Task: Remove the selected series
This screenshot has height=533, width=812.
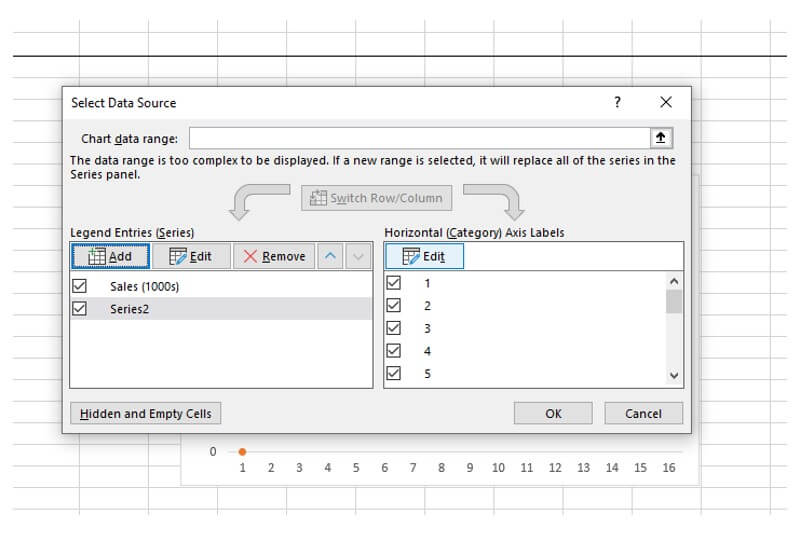Action: [275, 256]
